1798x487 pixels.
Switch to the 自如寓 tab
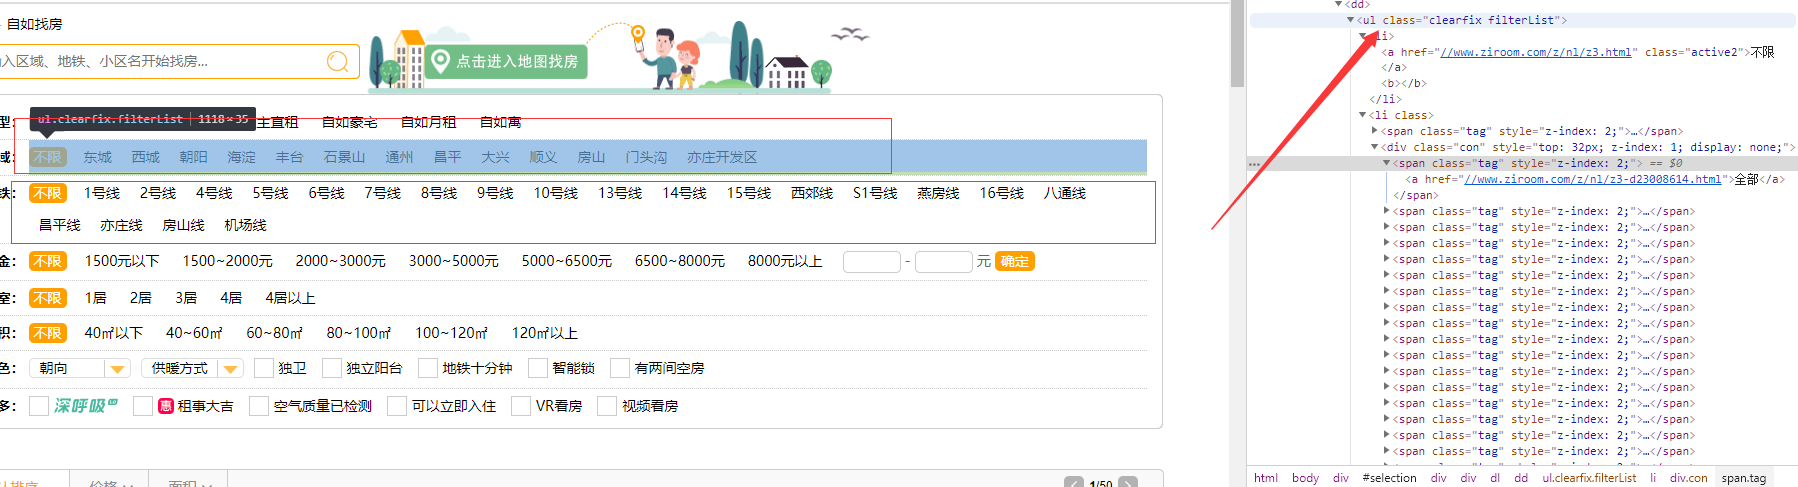coord(500,122)
